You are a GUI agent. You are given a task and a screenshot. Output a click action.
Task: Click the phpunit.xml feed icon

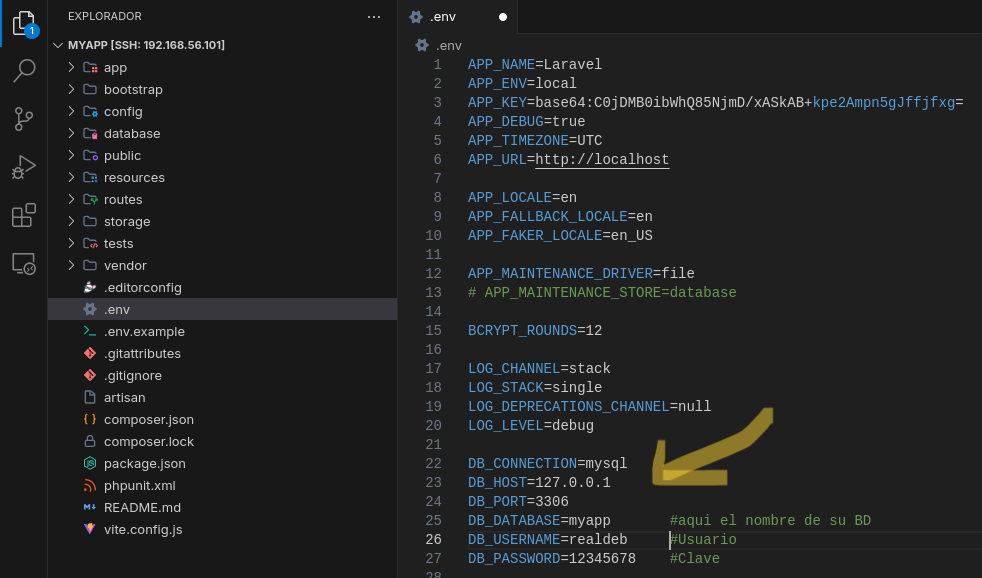(x=90, y=485)
